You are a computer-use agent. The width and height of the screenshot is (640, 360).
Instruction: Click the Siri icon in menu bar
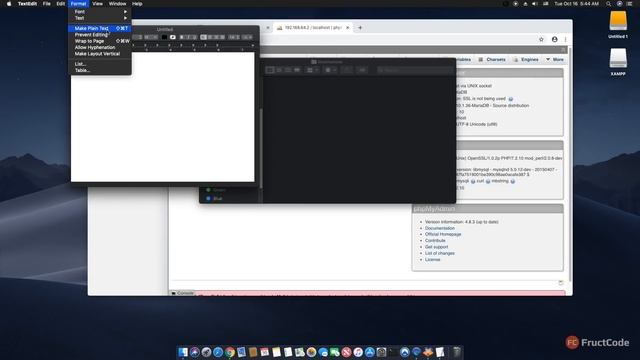(620, 4)
